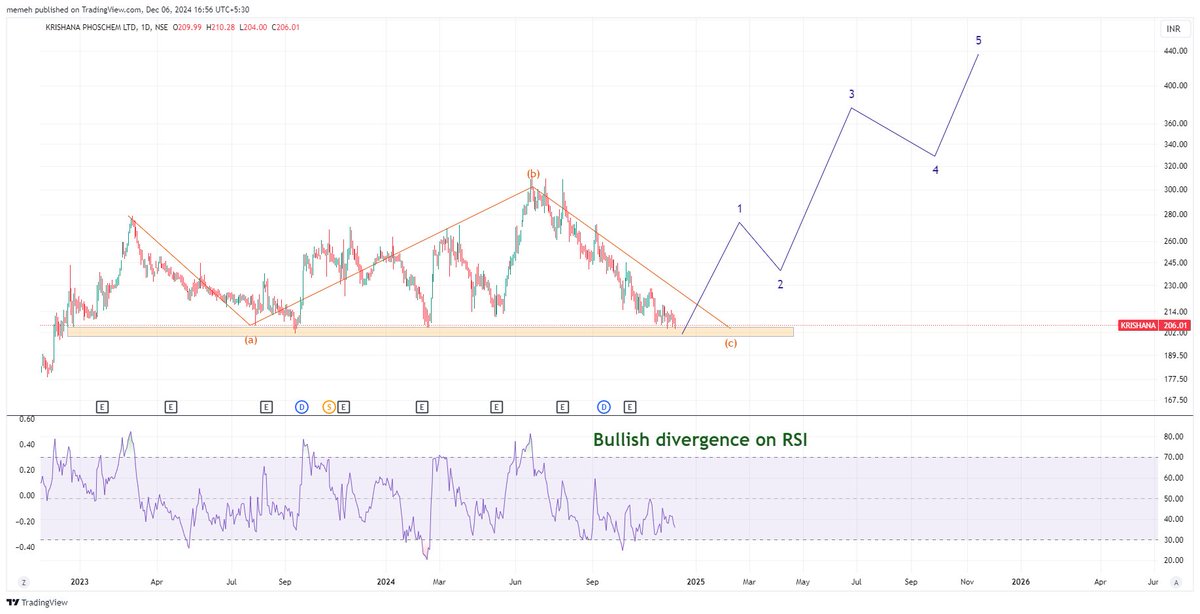Select wave label 4 on the projection
Viewport: 1200px width, 614px height.
click(935, 170)
